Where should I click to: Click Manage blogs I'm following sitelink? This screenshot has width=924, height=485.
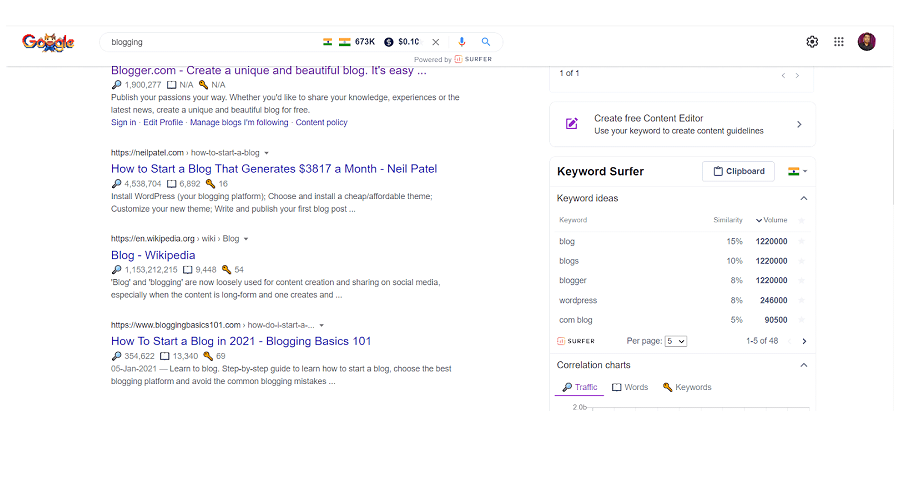tap(239, 123)
